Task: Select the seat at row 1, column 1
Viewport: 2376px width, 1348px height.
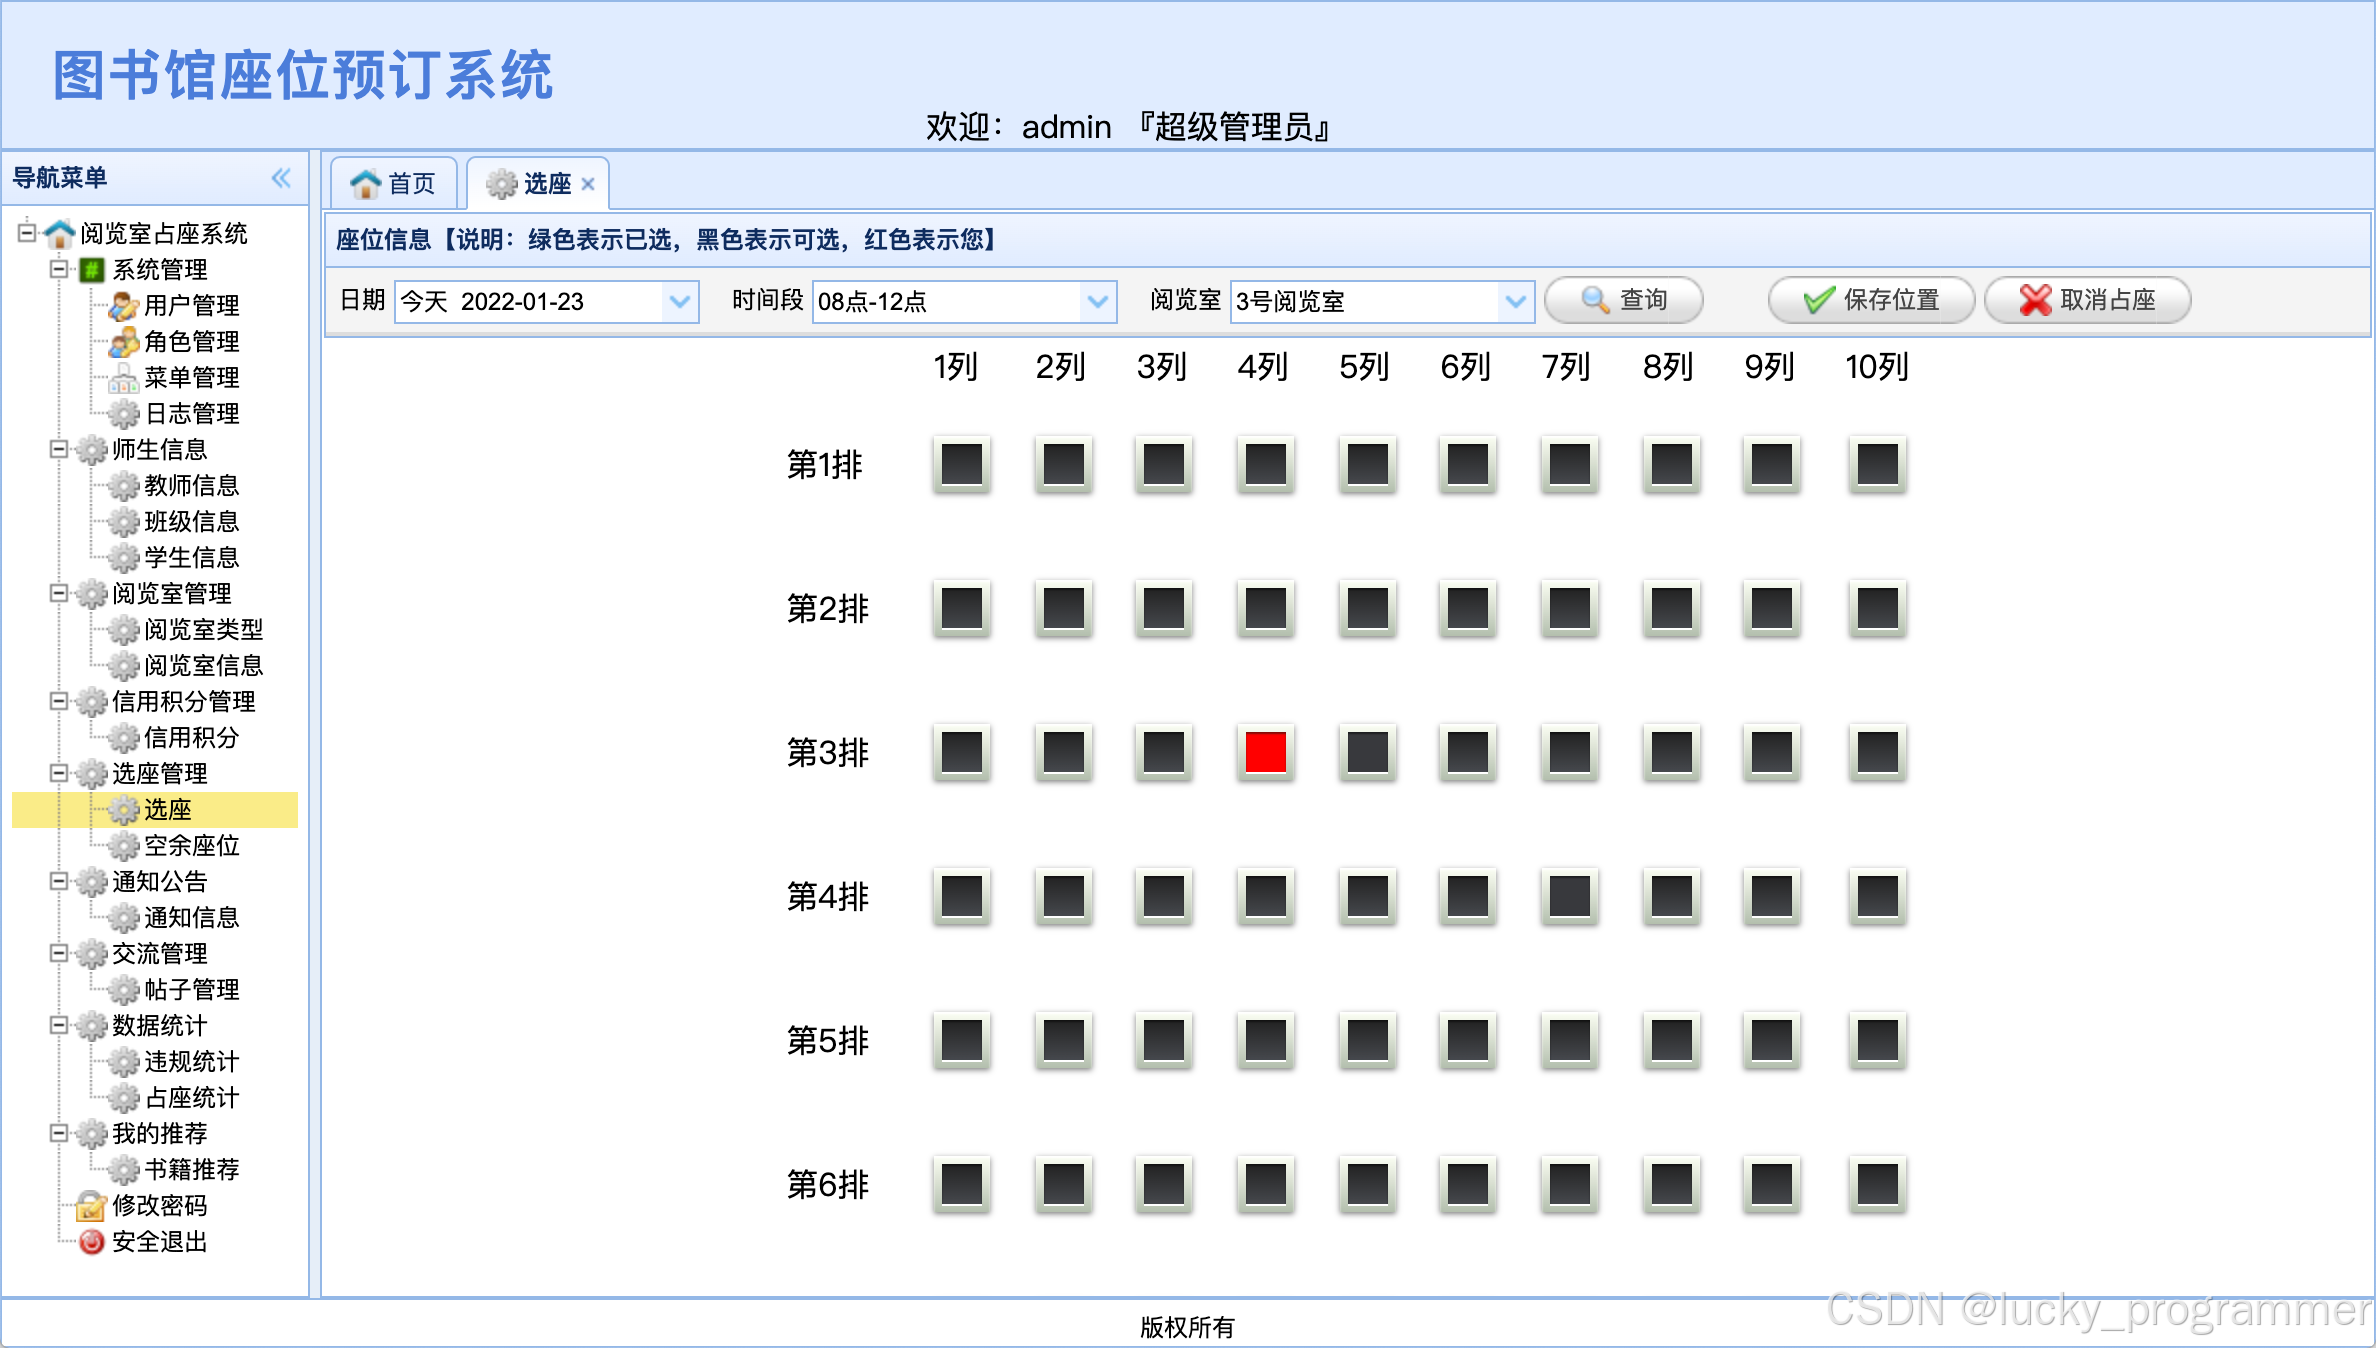Action: click(961, 464)
